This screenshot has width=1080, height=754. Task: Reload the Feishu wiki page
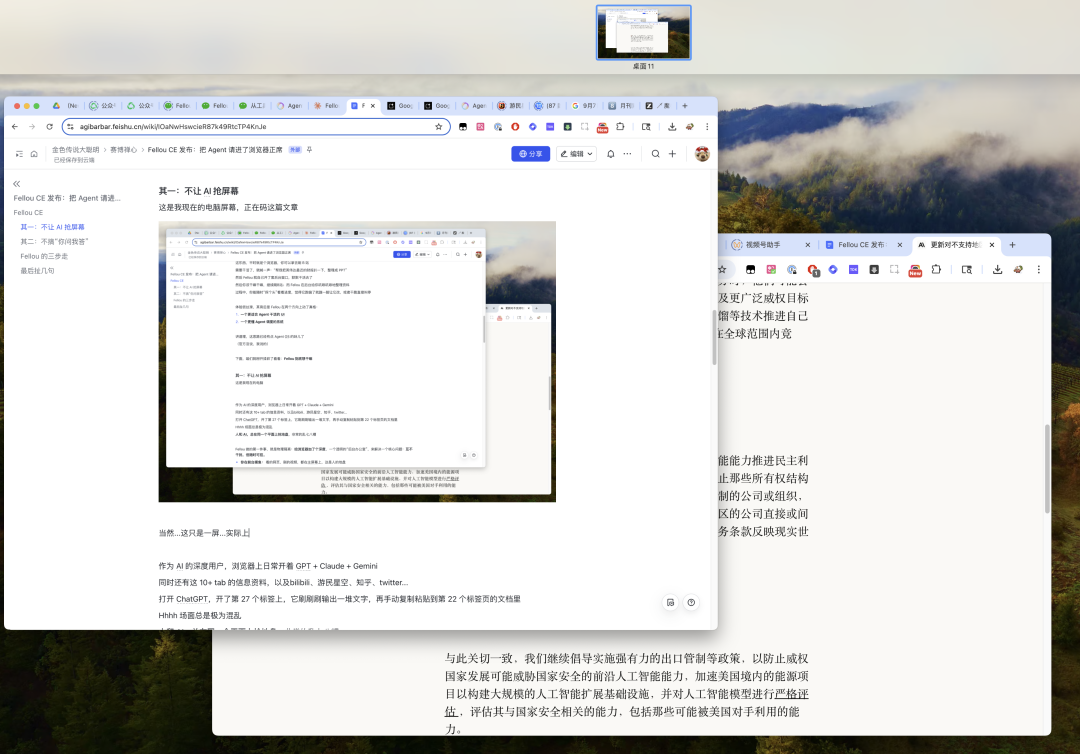[x=50, y=127]
